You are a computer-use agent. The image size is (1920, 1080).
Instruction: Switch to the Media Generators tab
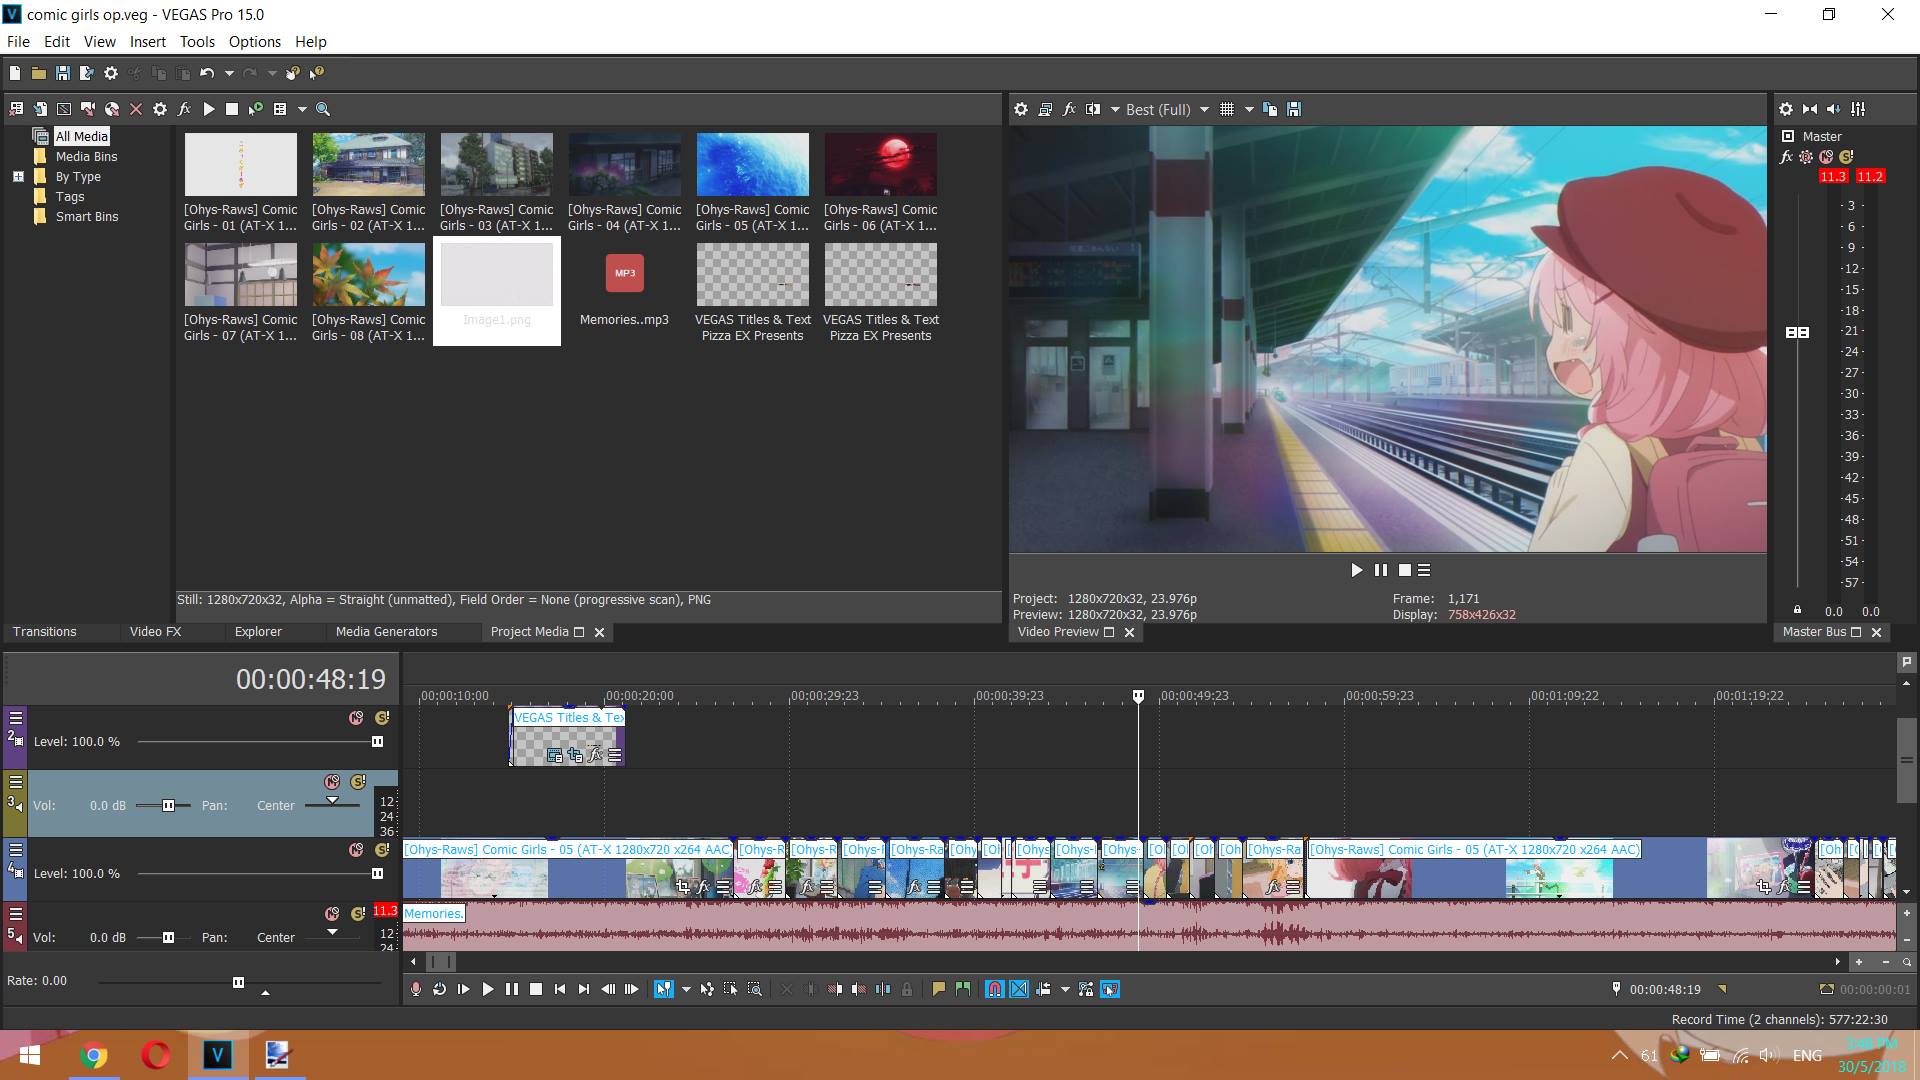[x=386, y=632]
